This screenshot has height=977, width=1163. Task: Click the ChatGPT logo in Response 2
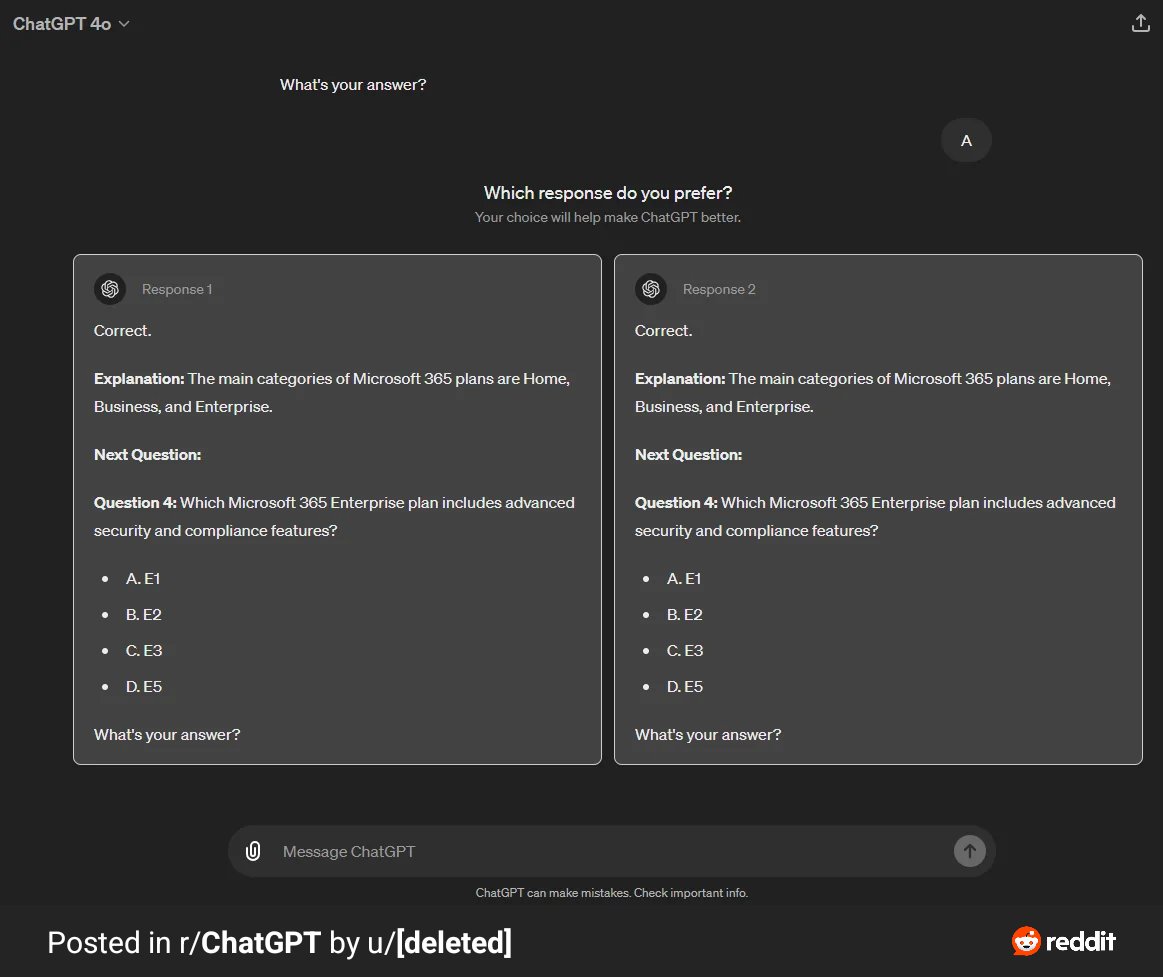click(650, 289)
